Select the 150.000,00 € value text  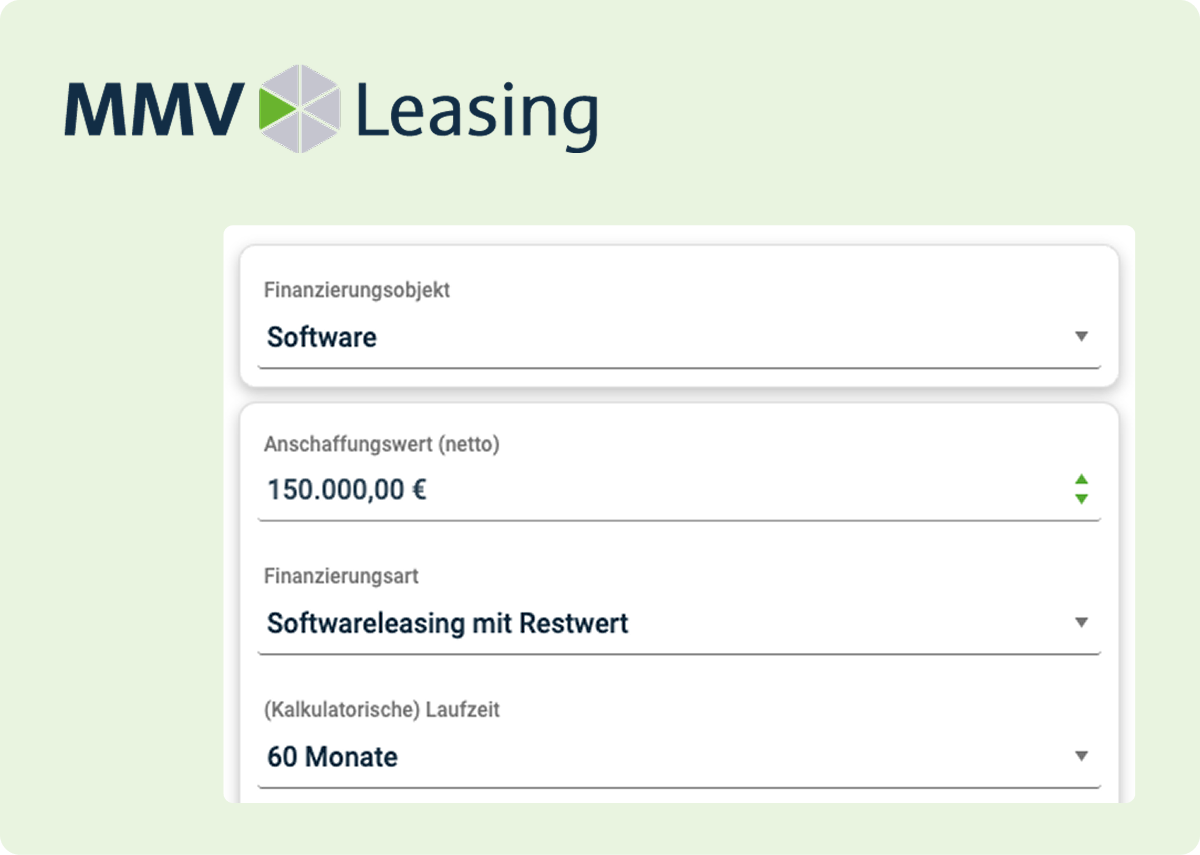pos(345,489)
